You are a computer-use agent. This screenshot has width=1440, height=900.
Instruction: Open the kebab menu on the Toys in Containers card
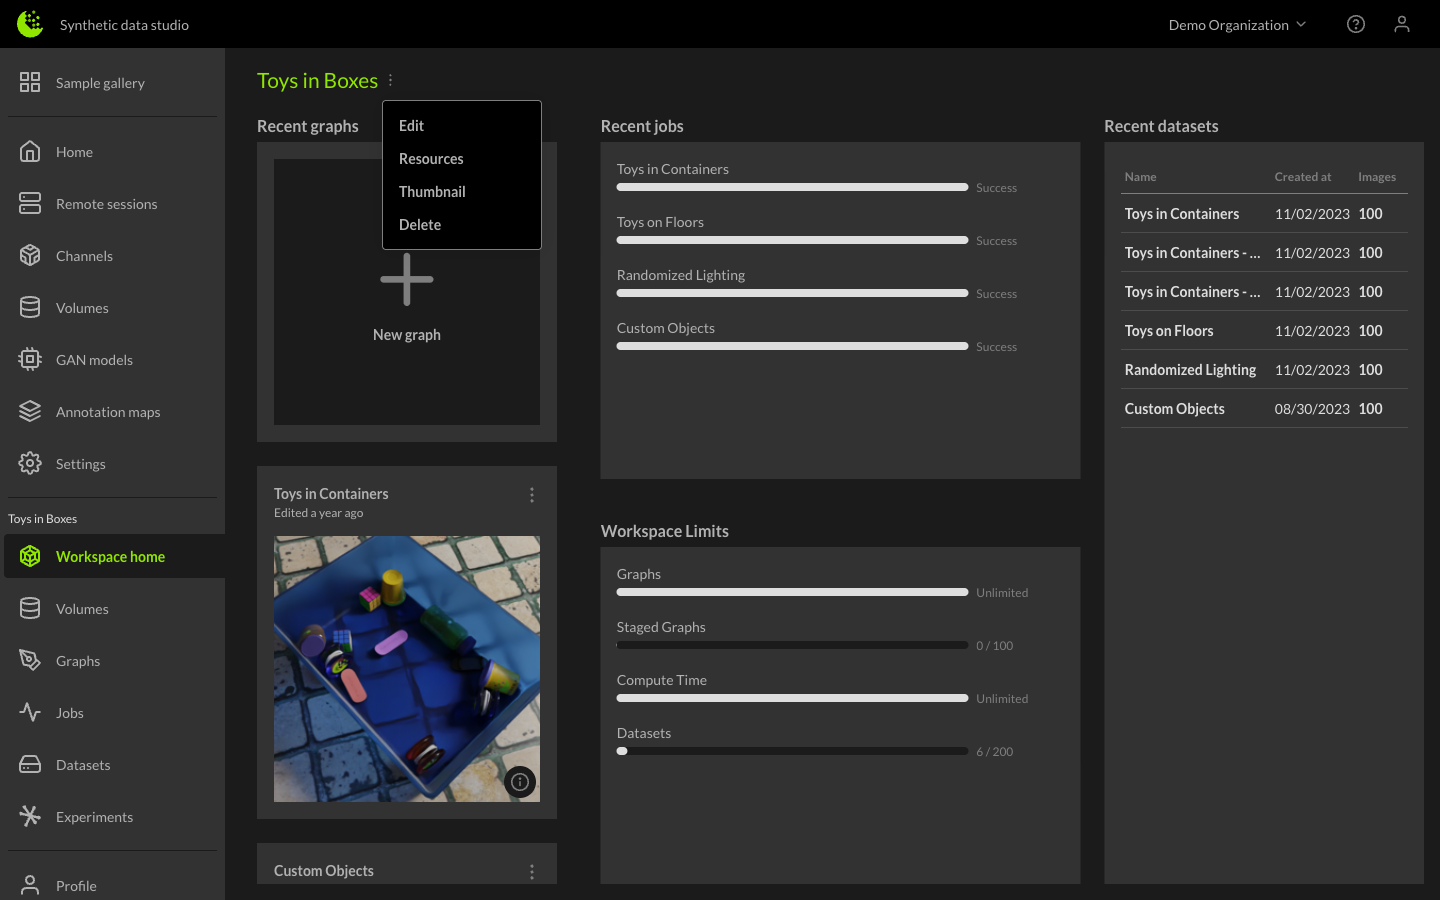(532, 494)
